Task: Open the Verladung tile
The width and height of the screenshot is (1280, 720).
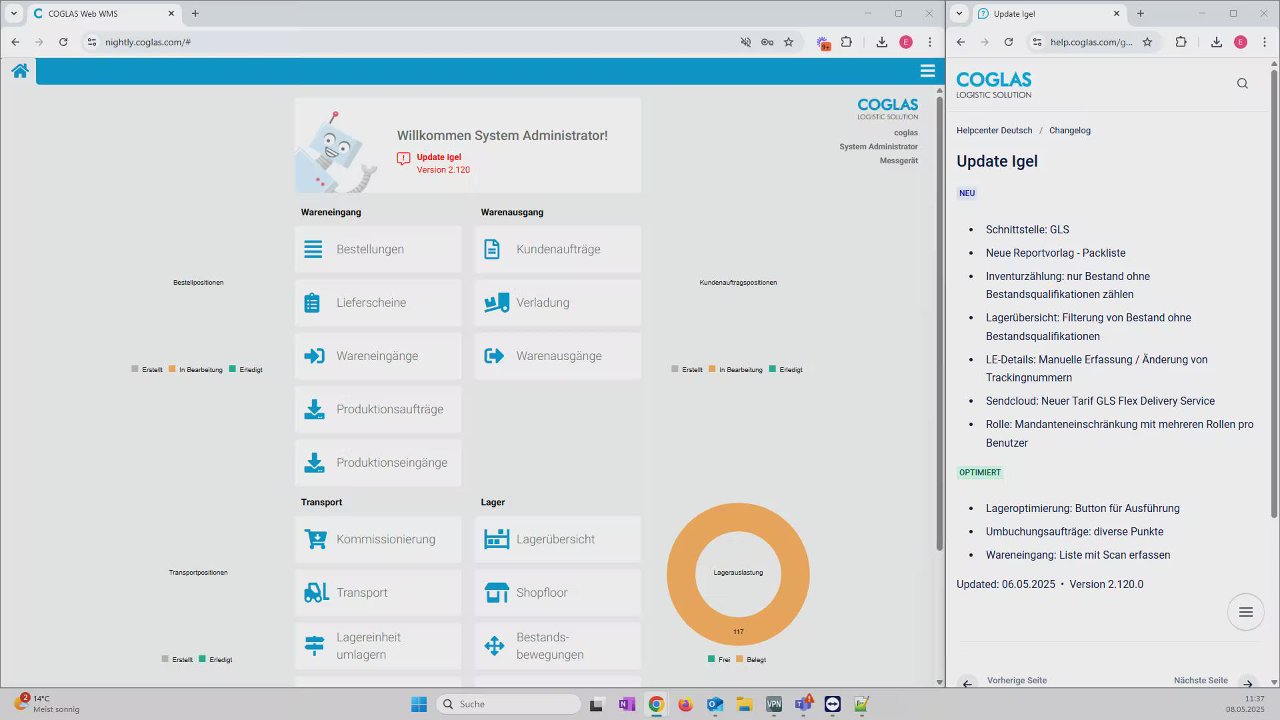Action: tap(558, 302)
